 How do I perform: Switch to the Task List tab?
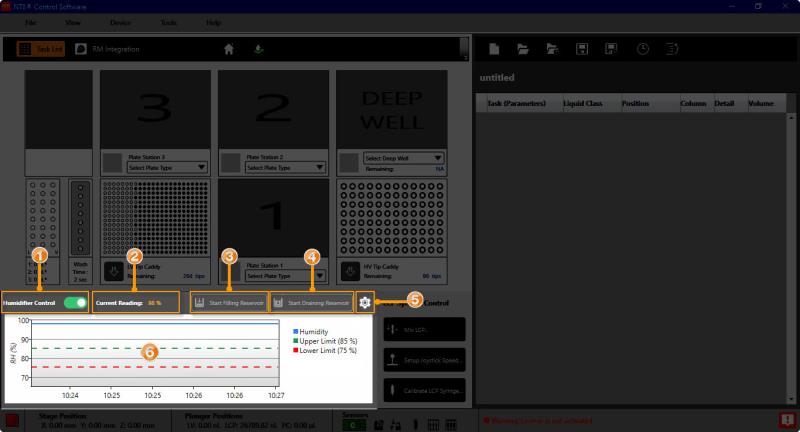[x=41, y=49]
